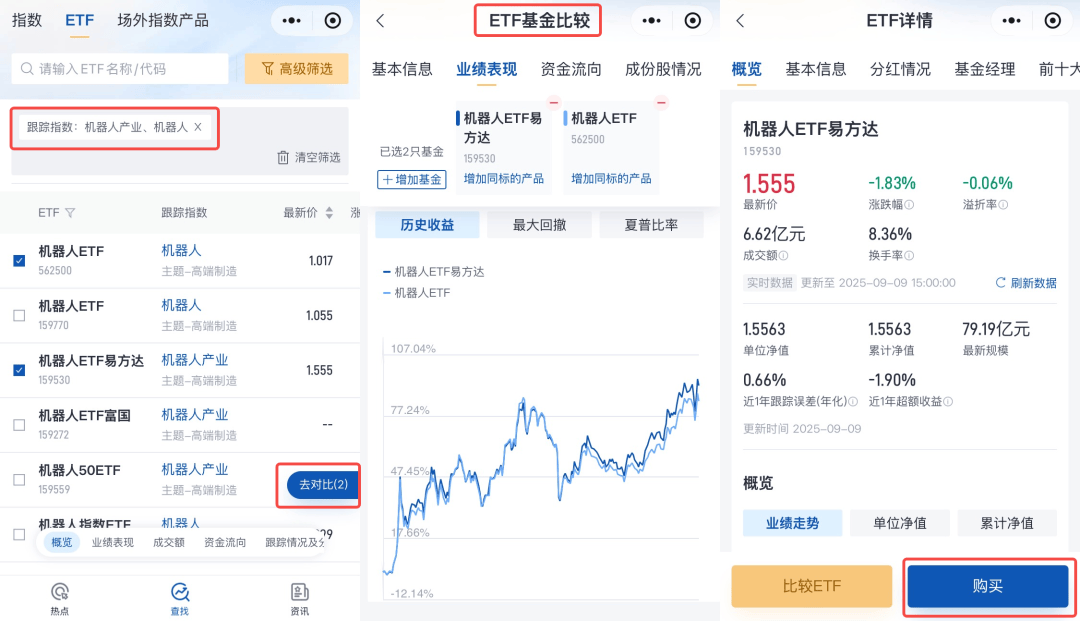
Task: Go back from the ETF详情 page
Action: pos(740,21)
